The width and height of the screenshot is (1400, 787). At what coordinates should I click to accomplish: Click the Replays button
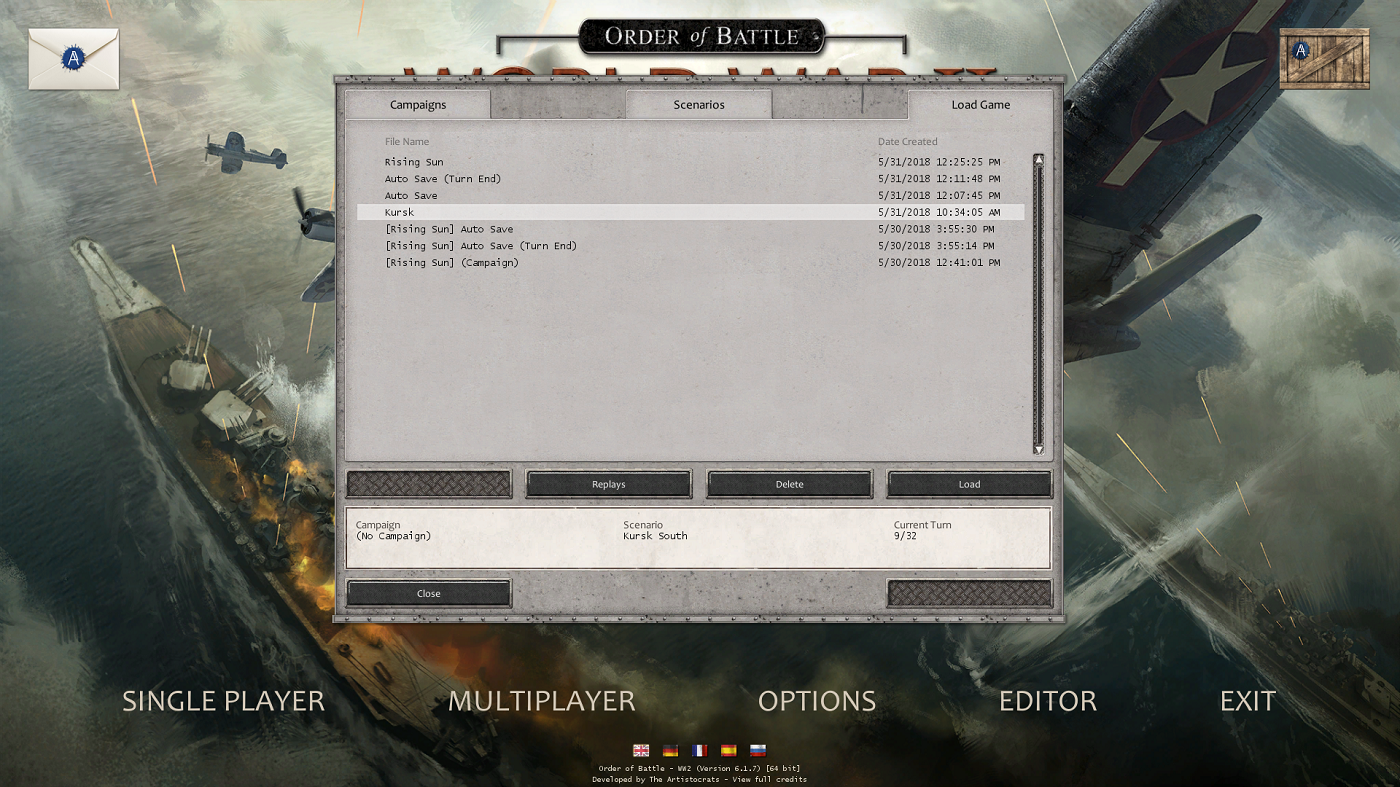(608, 484)
